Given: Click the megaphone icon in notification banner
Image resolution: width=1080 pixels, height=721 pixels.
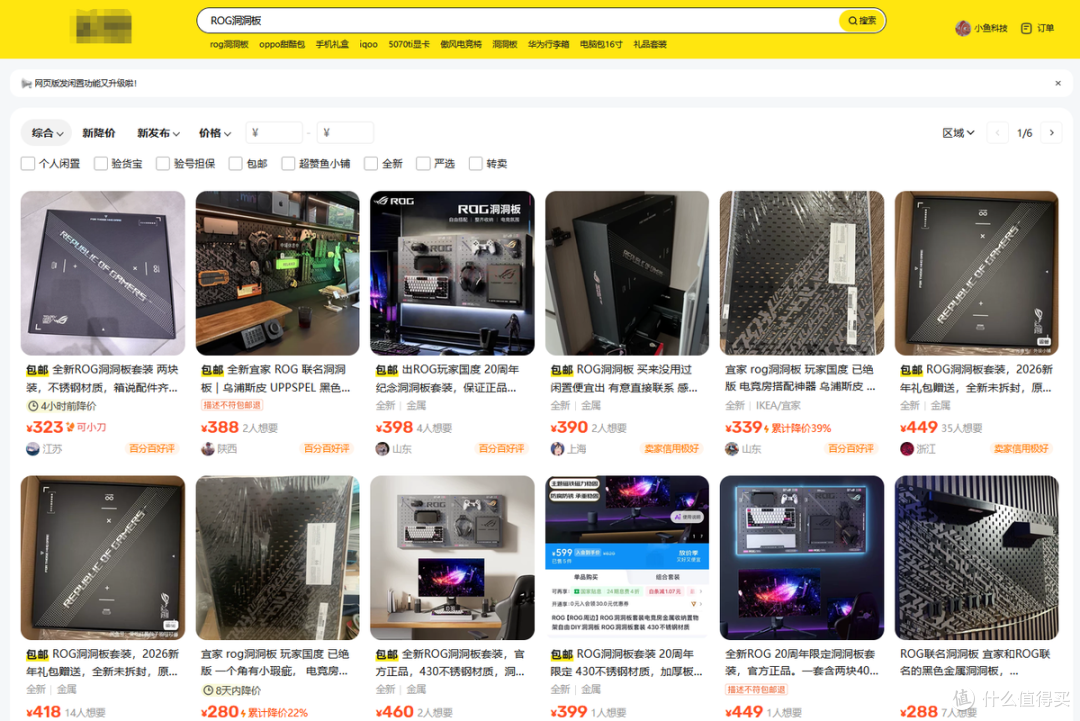Looking at the screenshot, I should click(27, 83).
